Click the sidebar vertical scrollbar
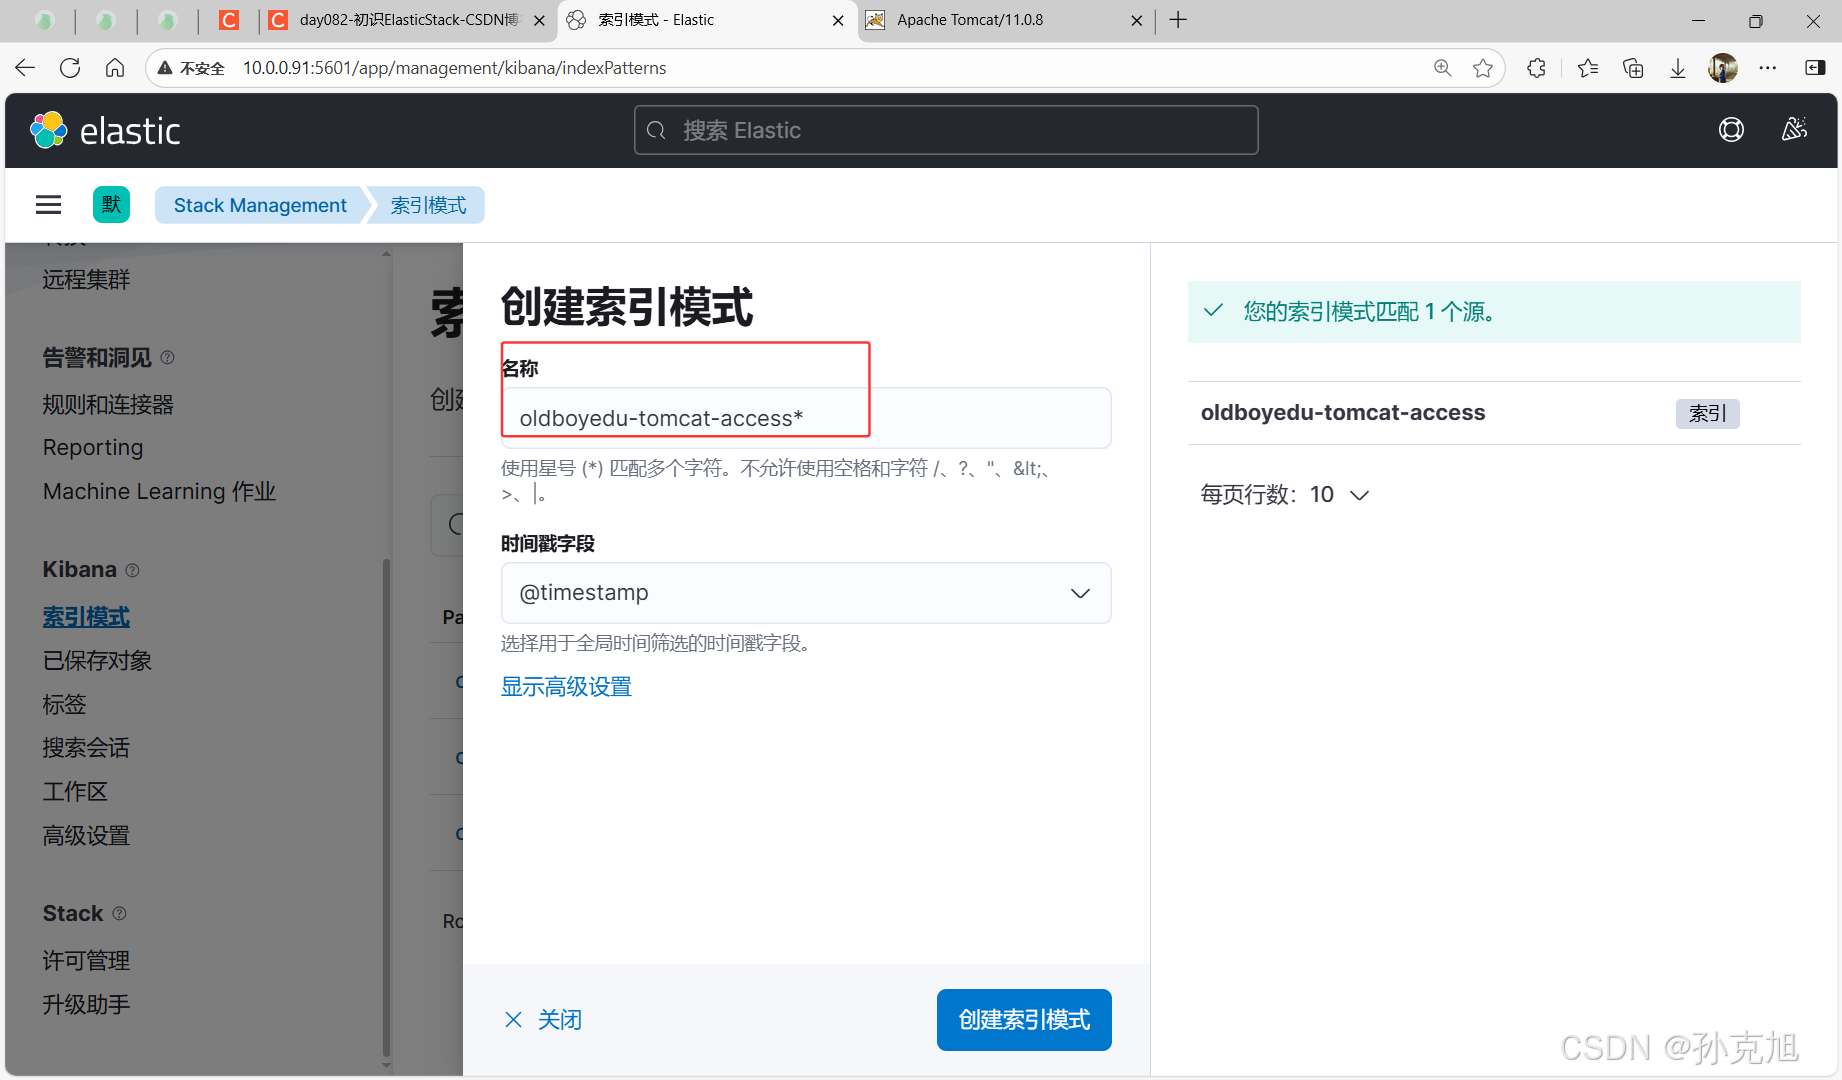The height and width of the screenshot is (1080, 1842). click(386, 806)
